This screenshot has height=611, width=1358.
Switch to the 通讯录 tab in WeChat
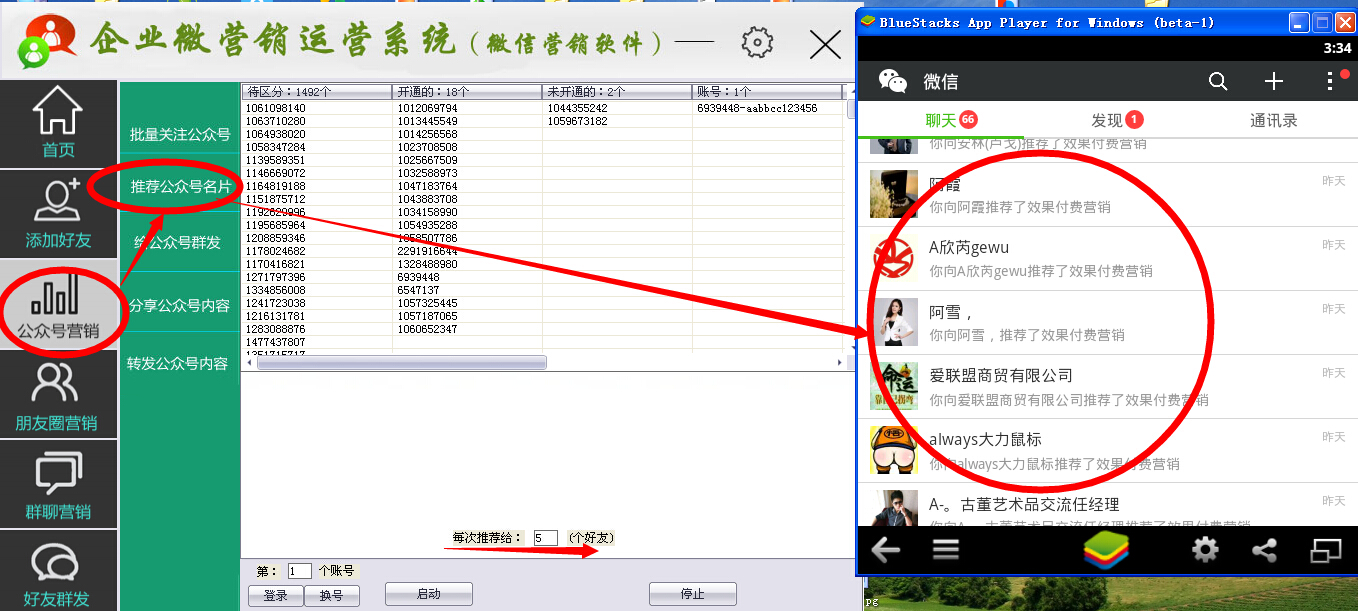[1274, 120]
